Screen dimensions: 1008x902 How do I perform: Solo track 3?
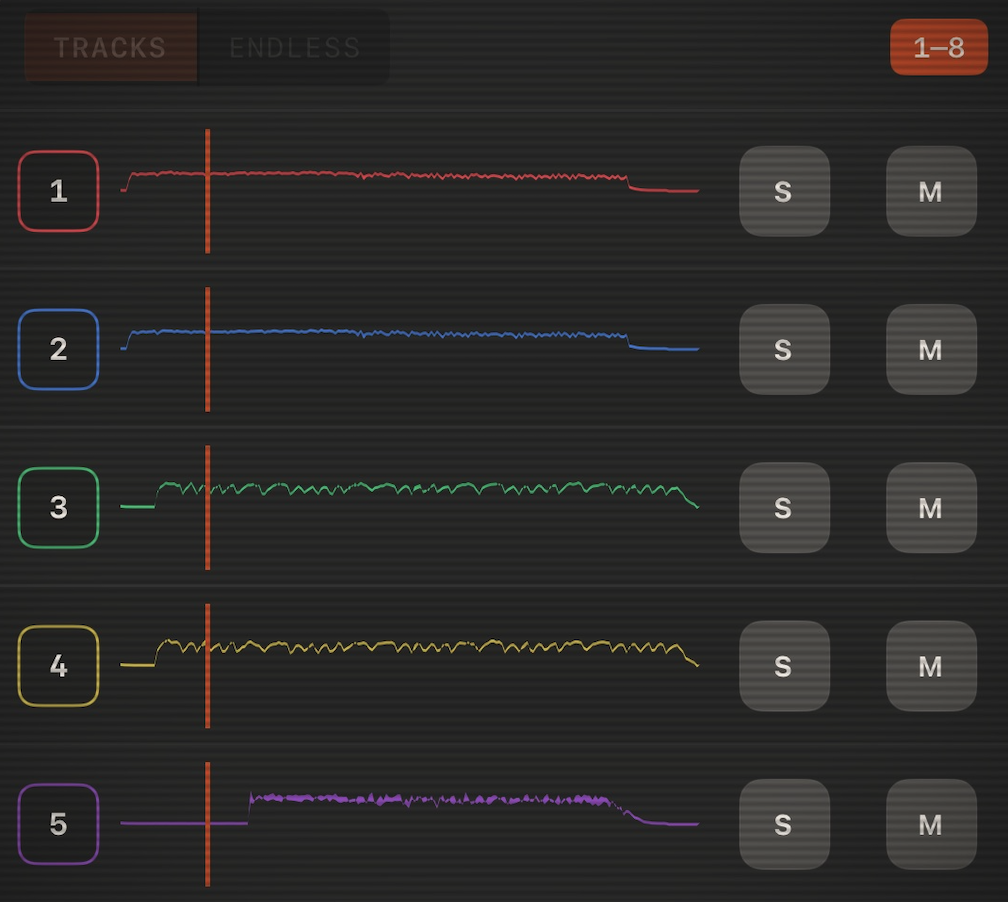(784, 507)
